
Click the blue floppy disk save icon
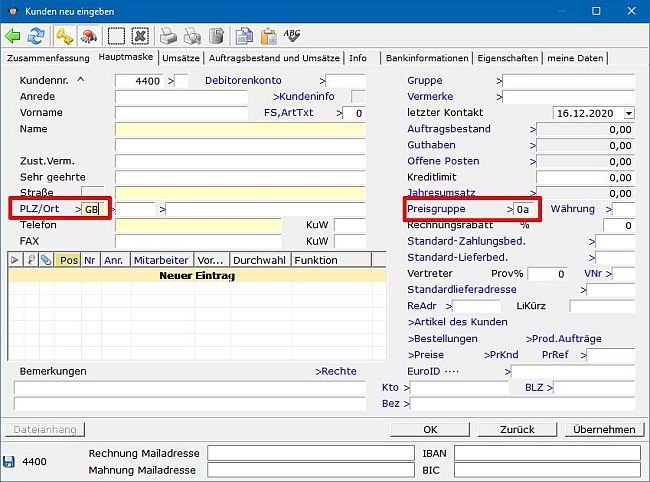click(10, 462)
